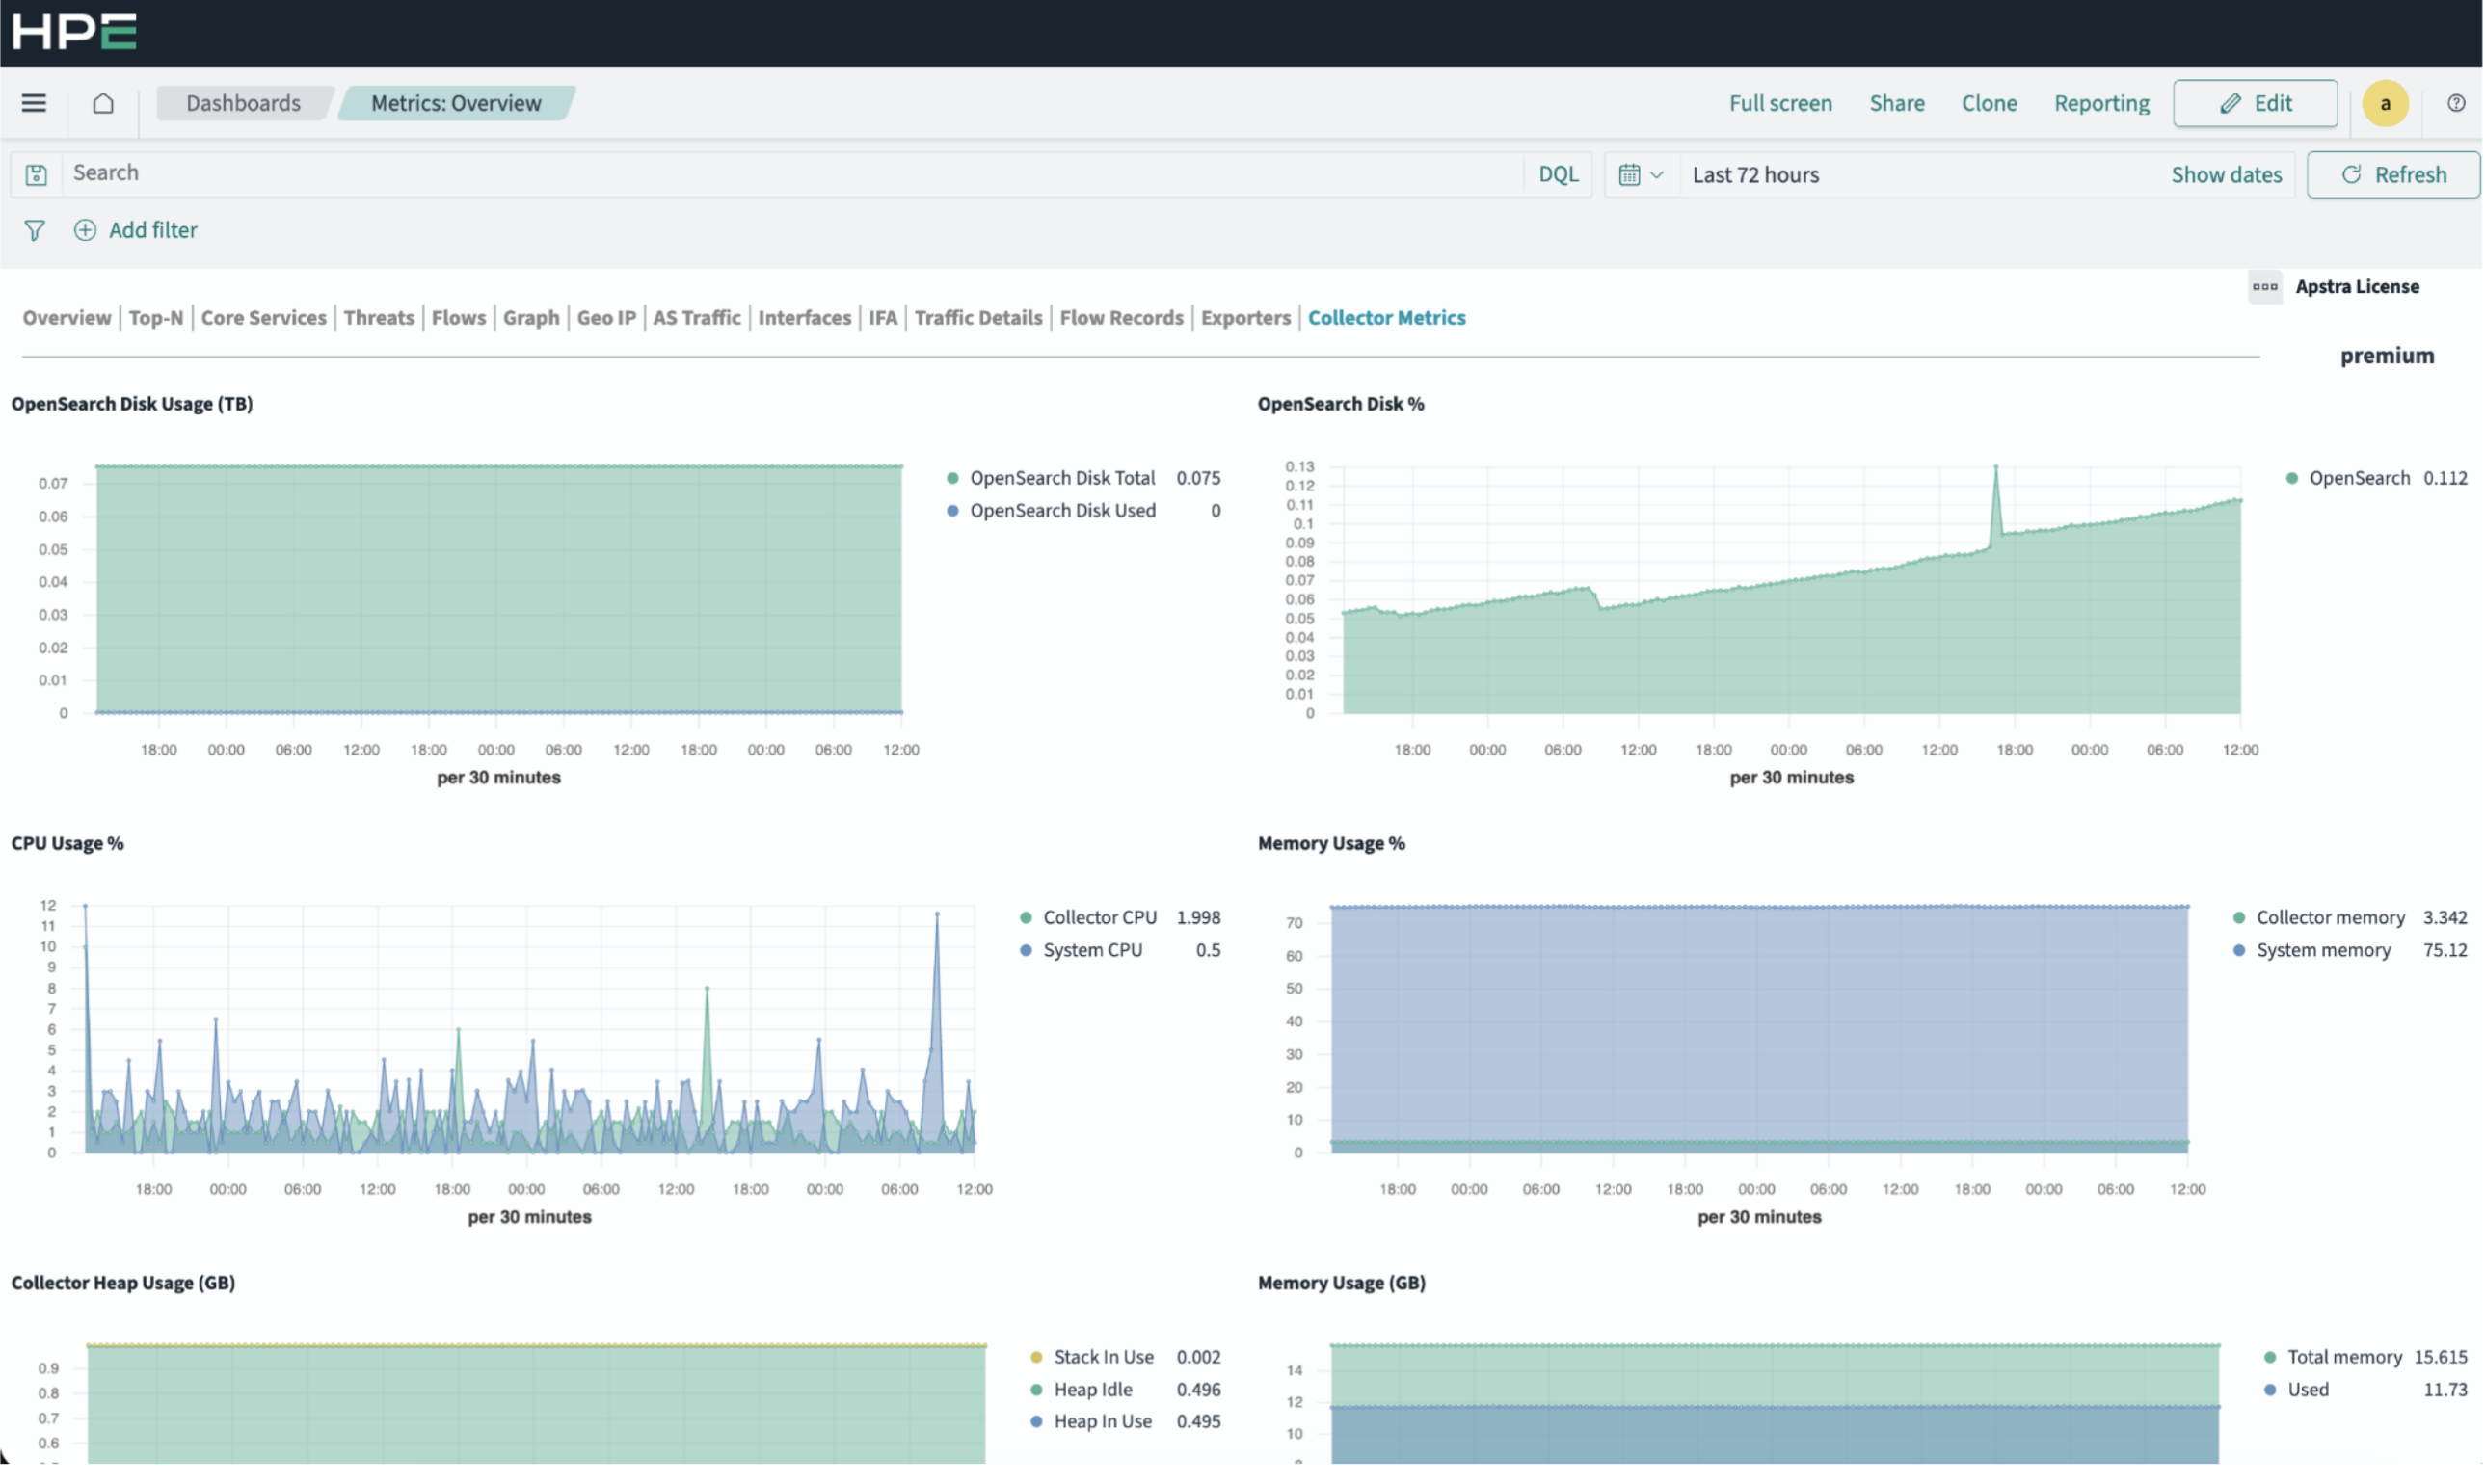Open the Threats tab
2485x1484 pixels.
(379, 318)
